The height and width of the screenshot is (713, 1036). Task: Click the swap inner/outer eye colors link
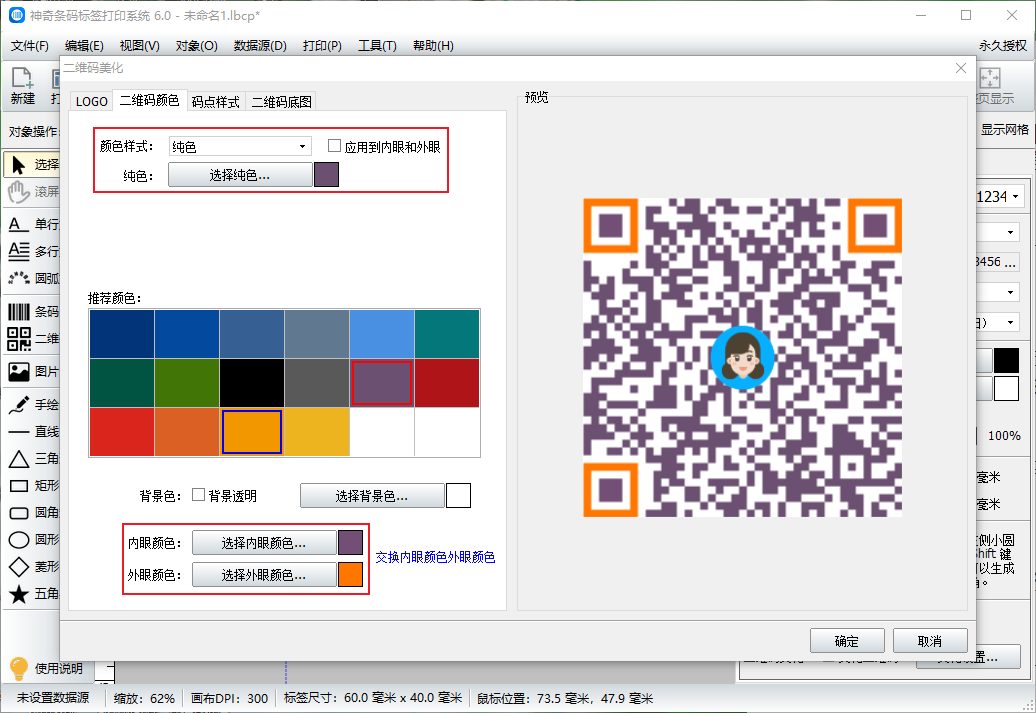click(435, 557)
